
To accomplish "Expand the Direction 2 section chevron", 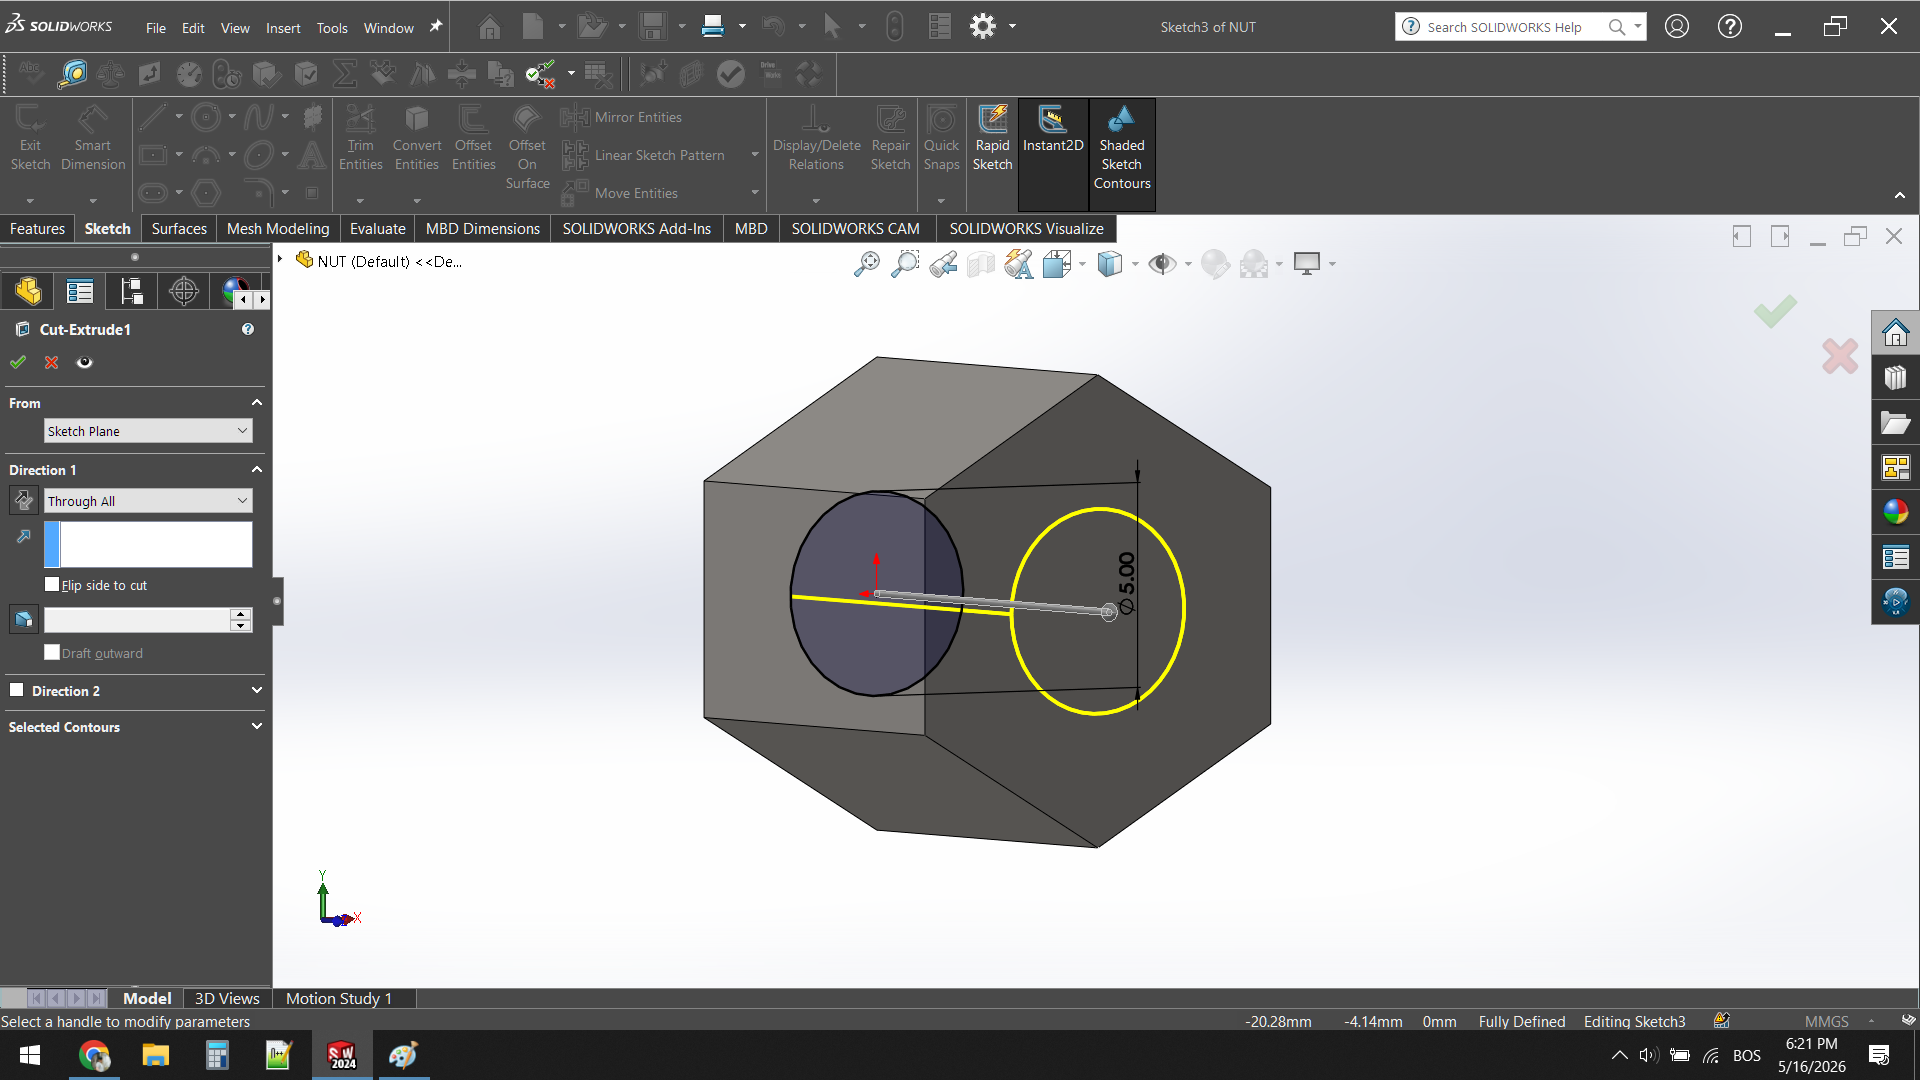I will click(256, 691).
